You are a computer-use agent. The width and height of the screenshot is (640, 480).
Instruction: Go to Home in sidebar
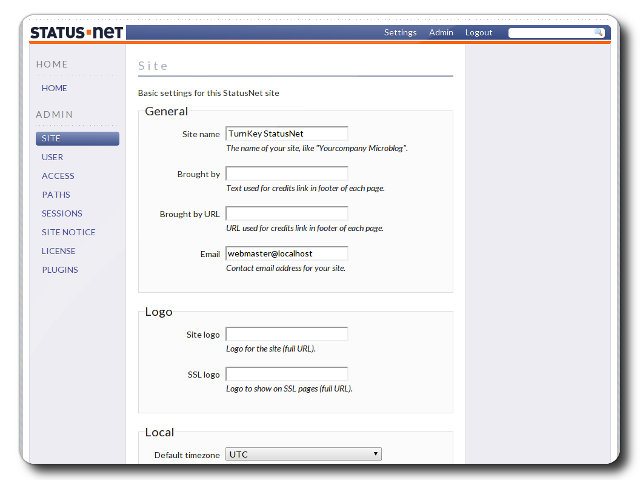point(54,88)
